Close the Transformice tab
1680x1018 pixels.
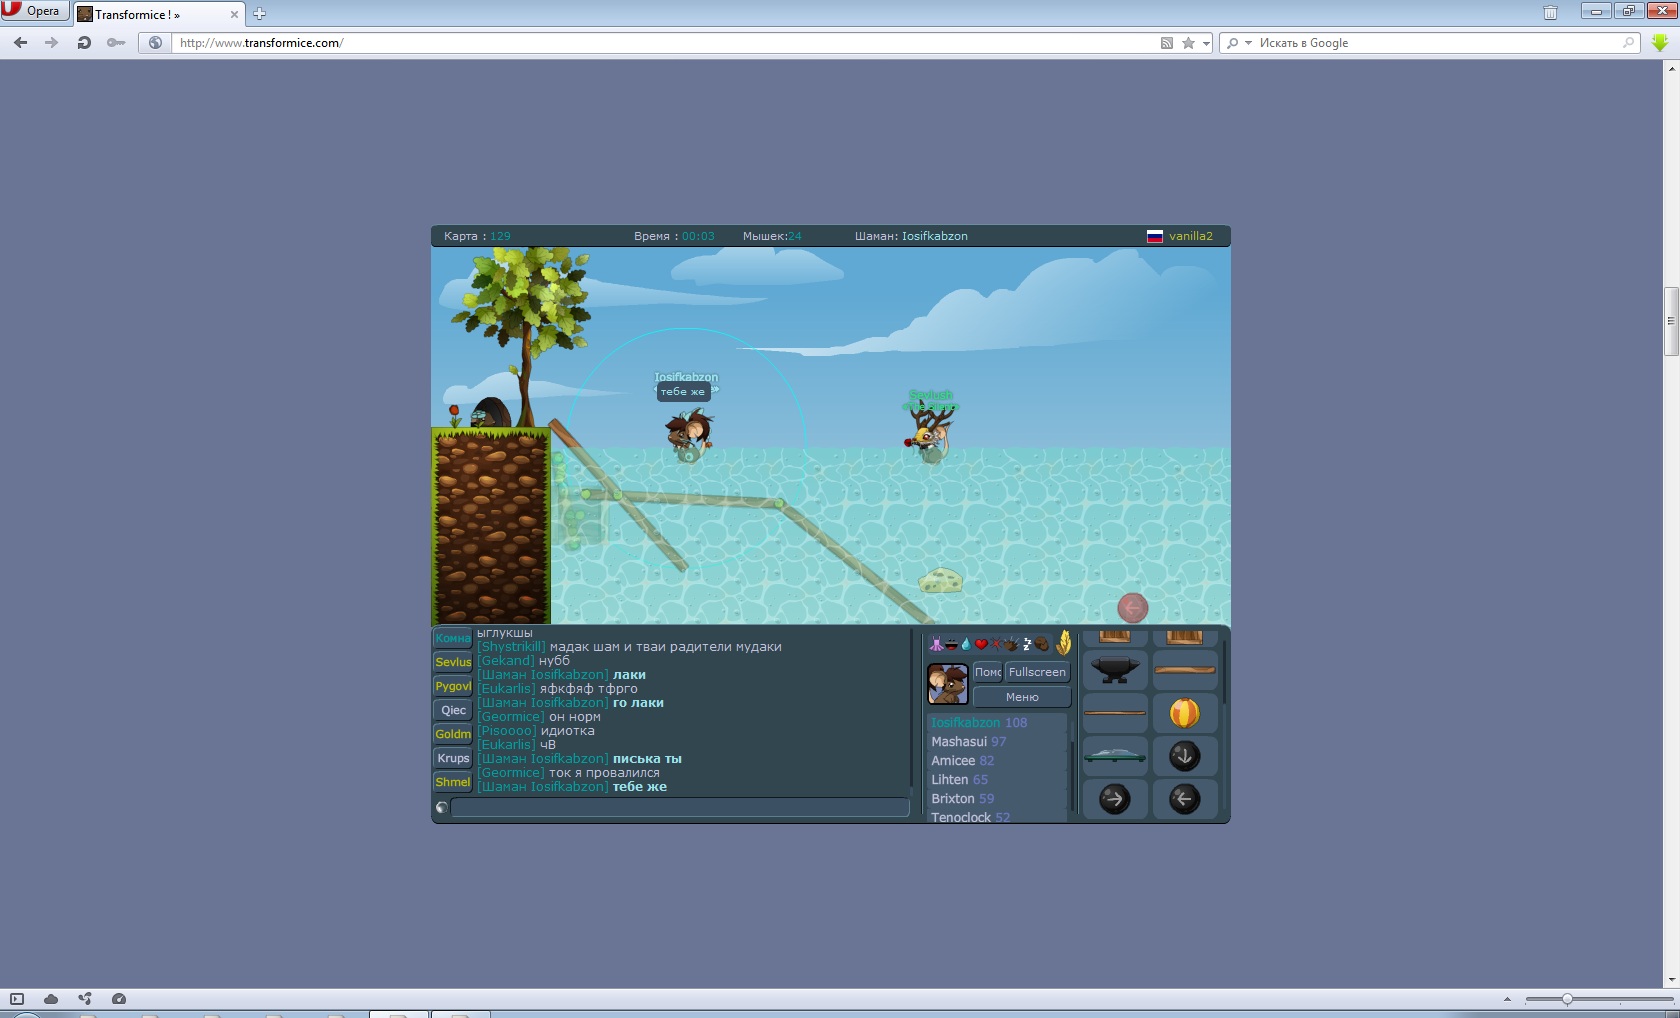[x=235, y=14]
